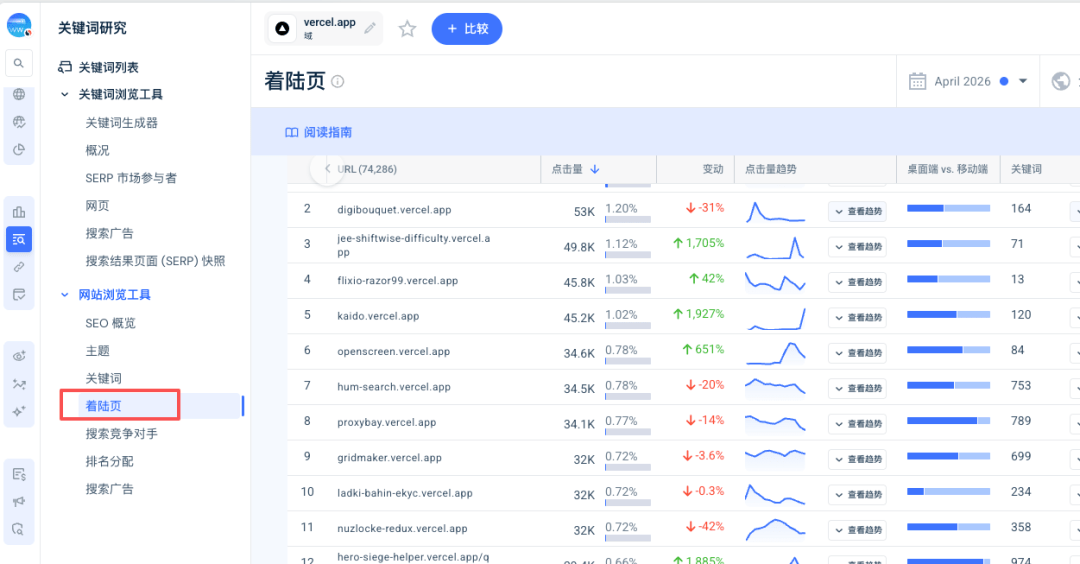Open the chain link icon in left rail
The image size is (1080, 564).
pos(19,267)
